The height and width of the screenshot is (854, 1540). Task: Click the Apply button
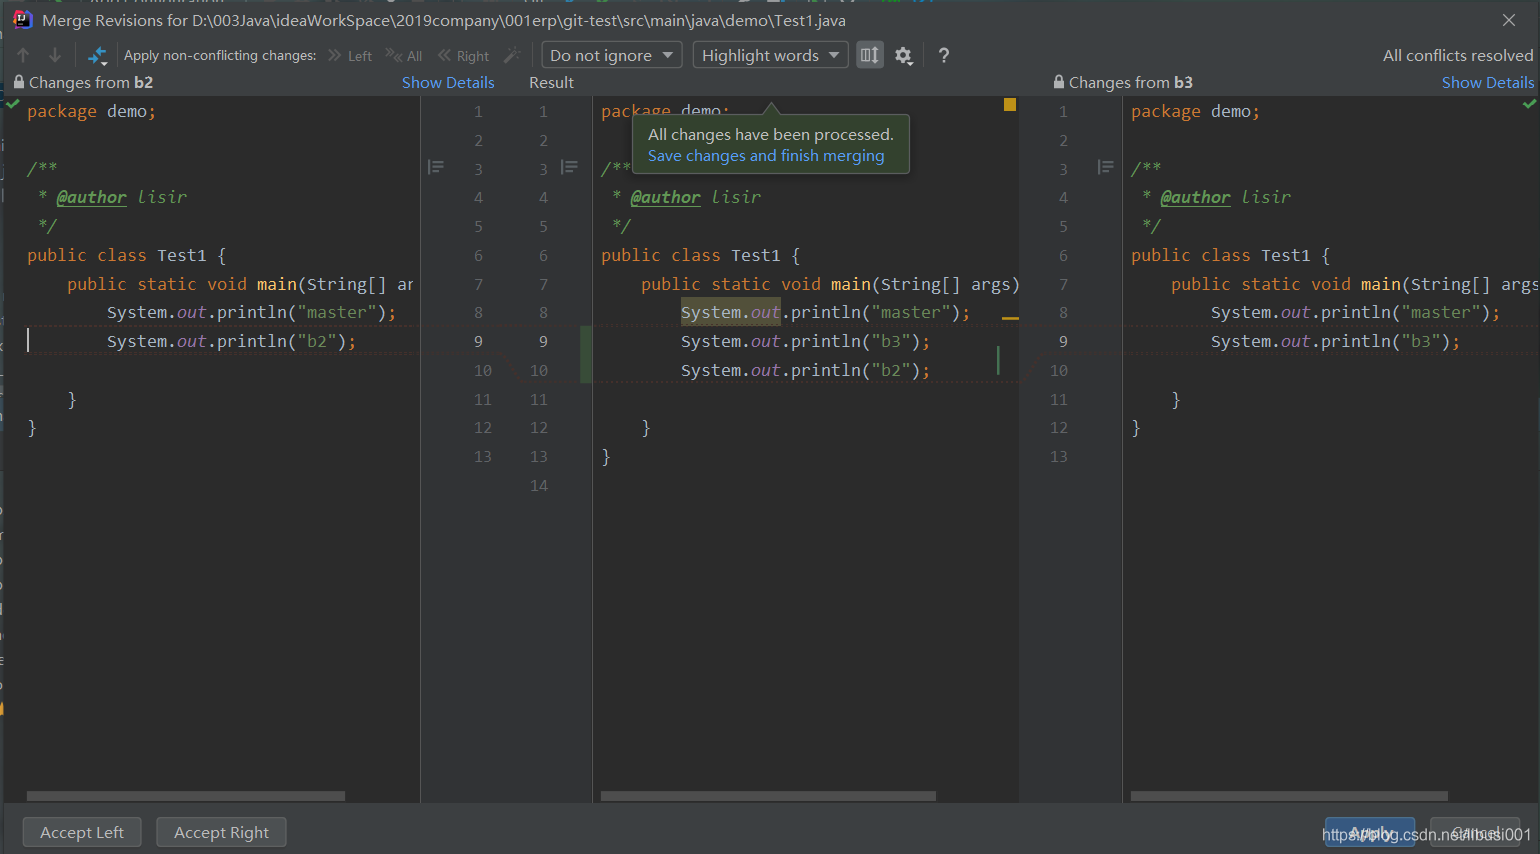click(1370, 832)
